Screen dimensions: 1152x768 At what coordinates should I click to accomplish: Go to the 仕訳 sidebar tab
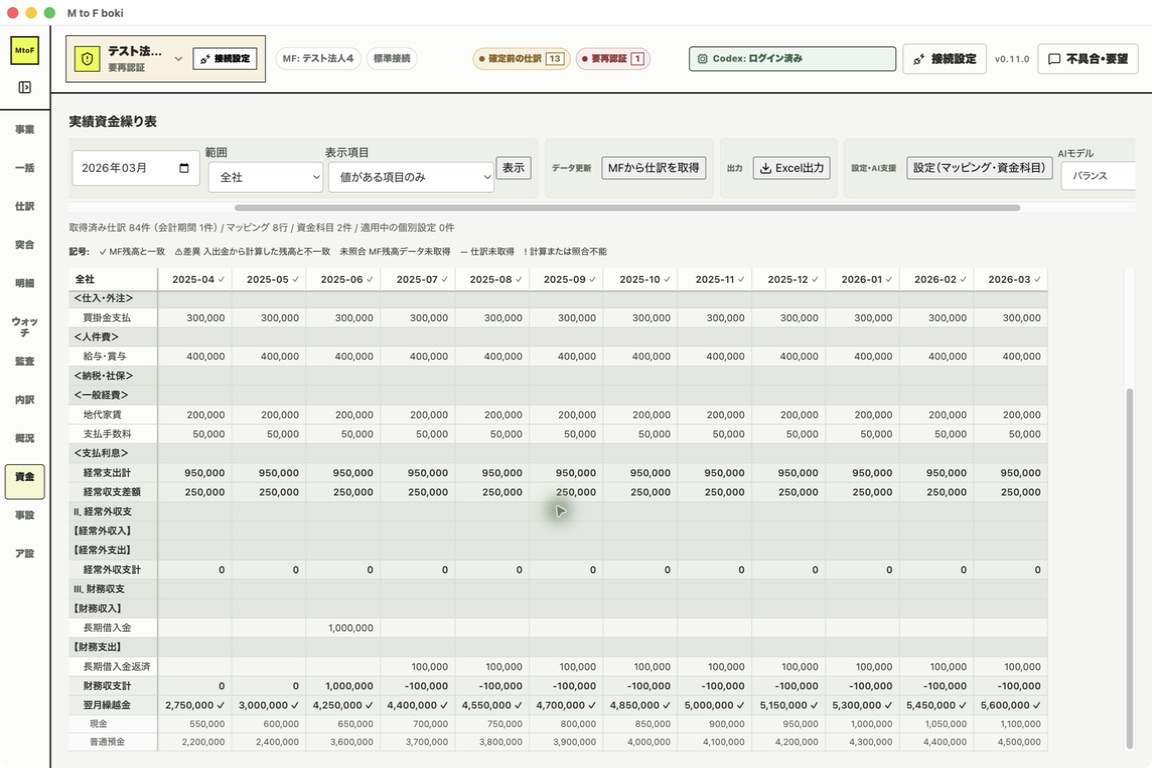pos(24,207)
